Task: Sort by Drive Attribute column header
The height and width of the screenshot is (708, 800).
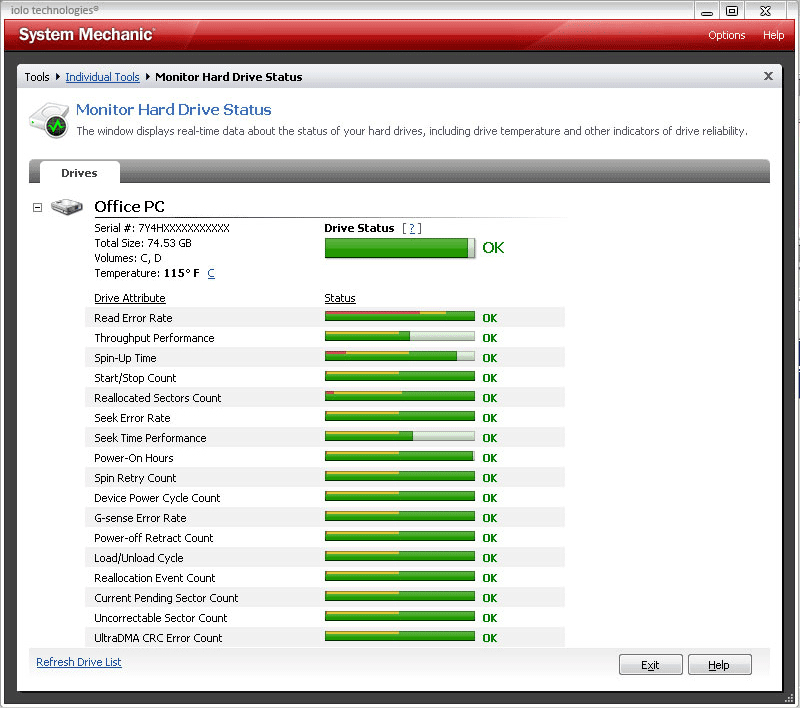Action: [x=130, y=298]
